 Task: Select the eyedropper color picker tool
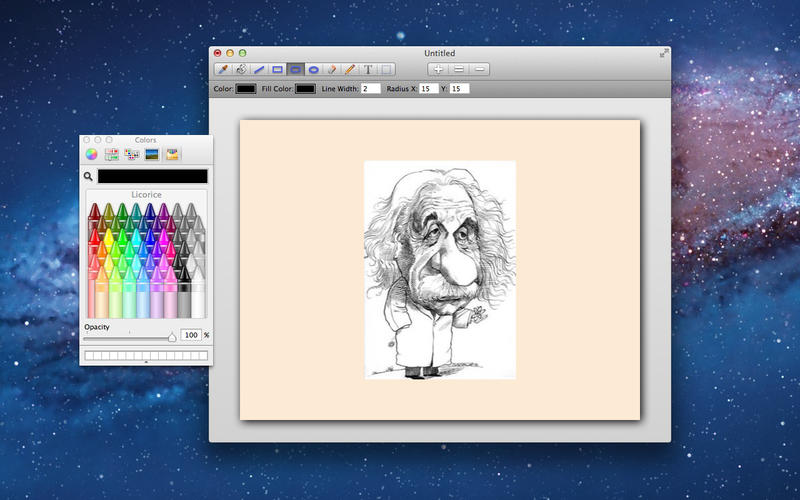pyautogui.click(x=223, y=69)
